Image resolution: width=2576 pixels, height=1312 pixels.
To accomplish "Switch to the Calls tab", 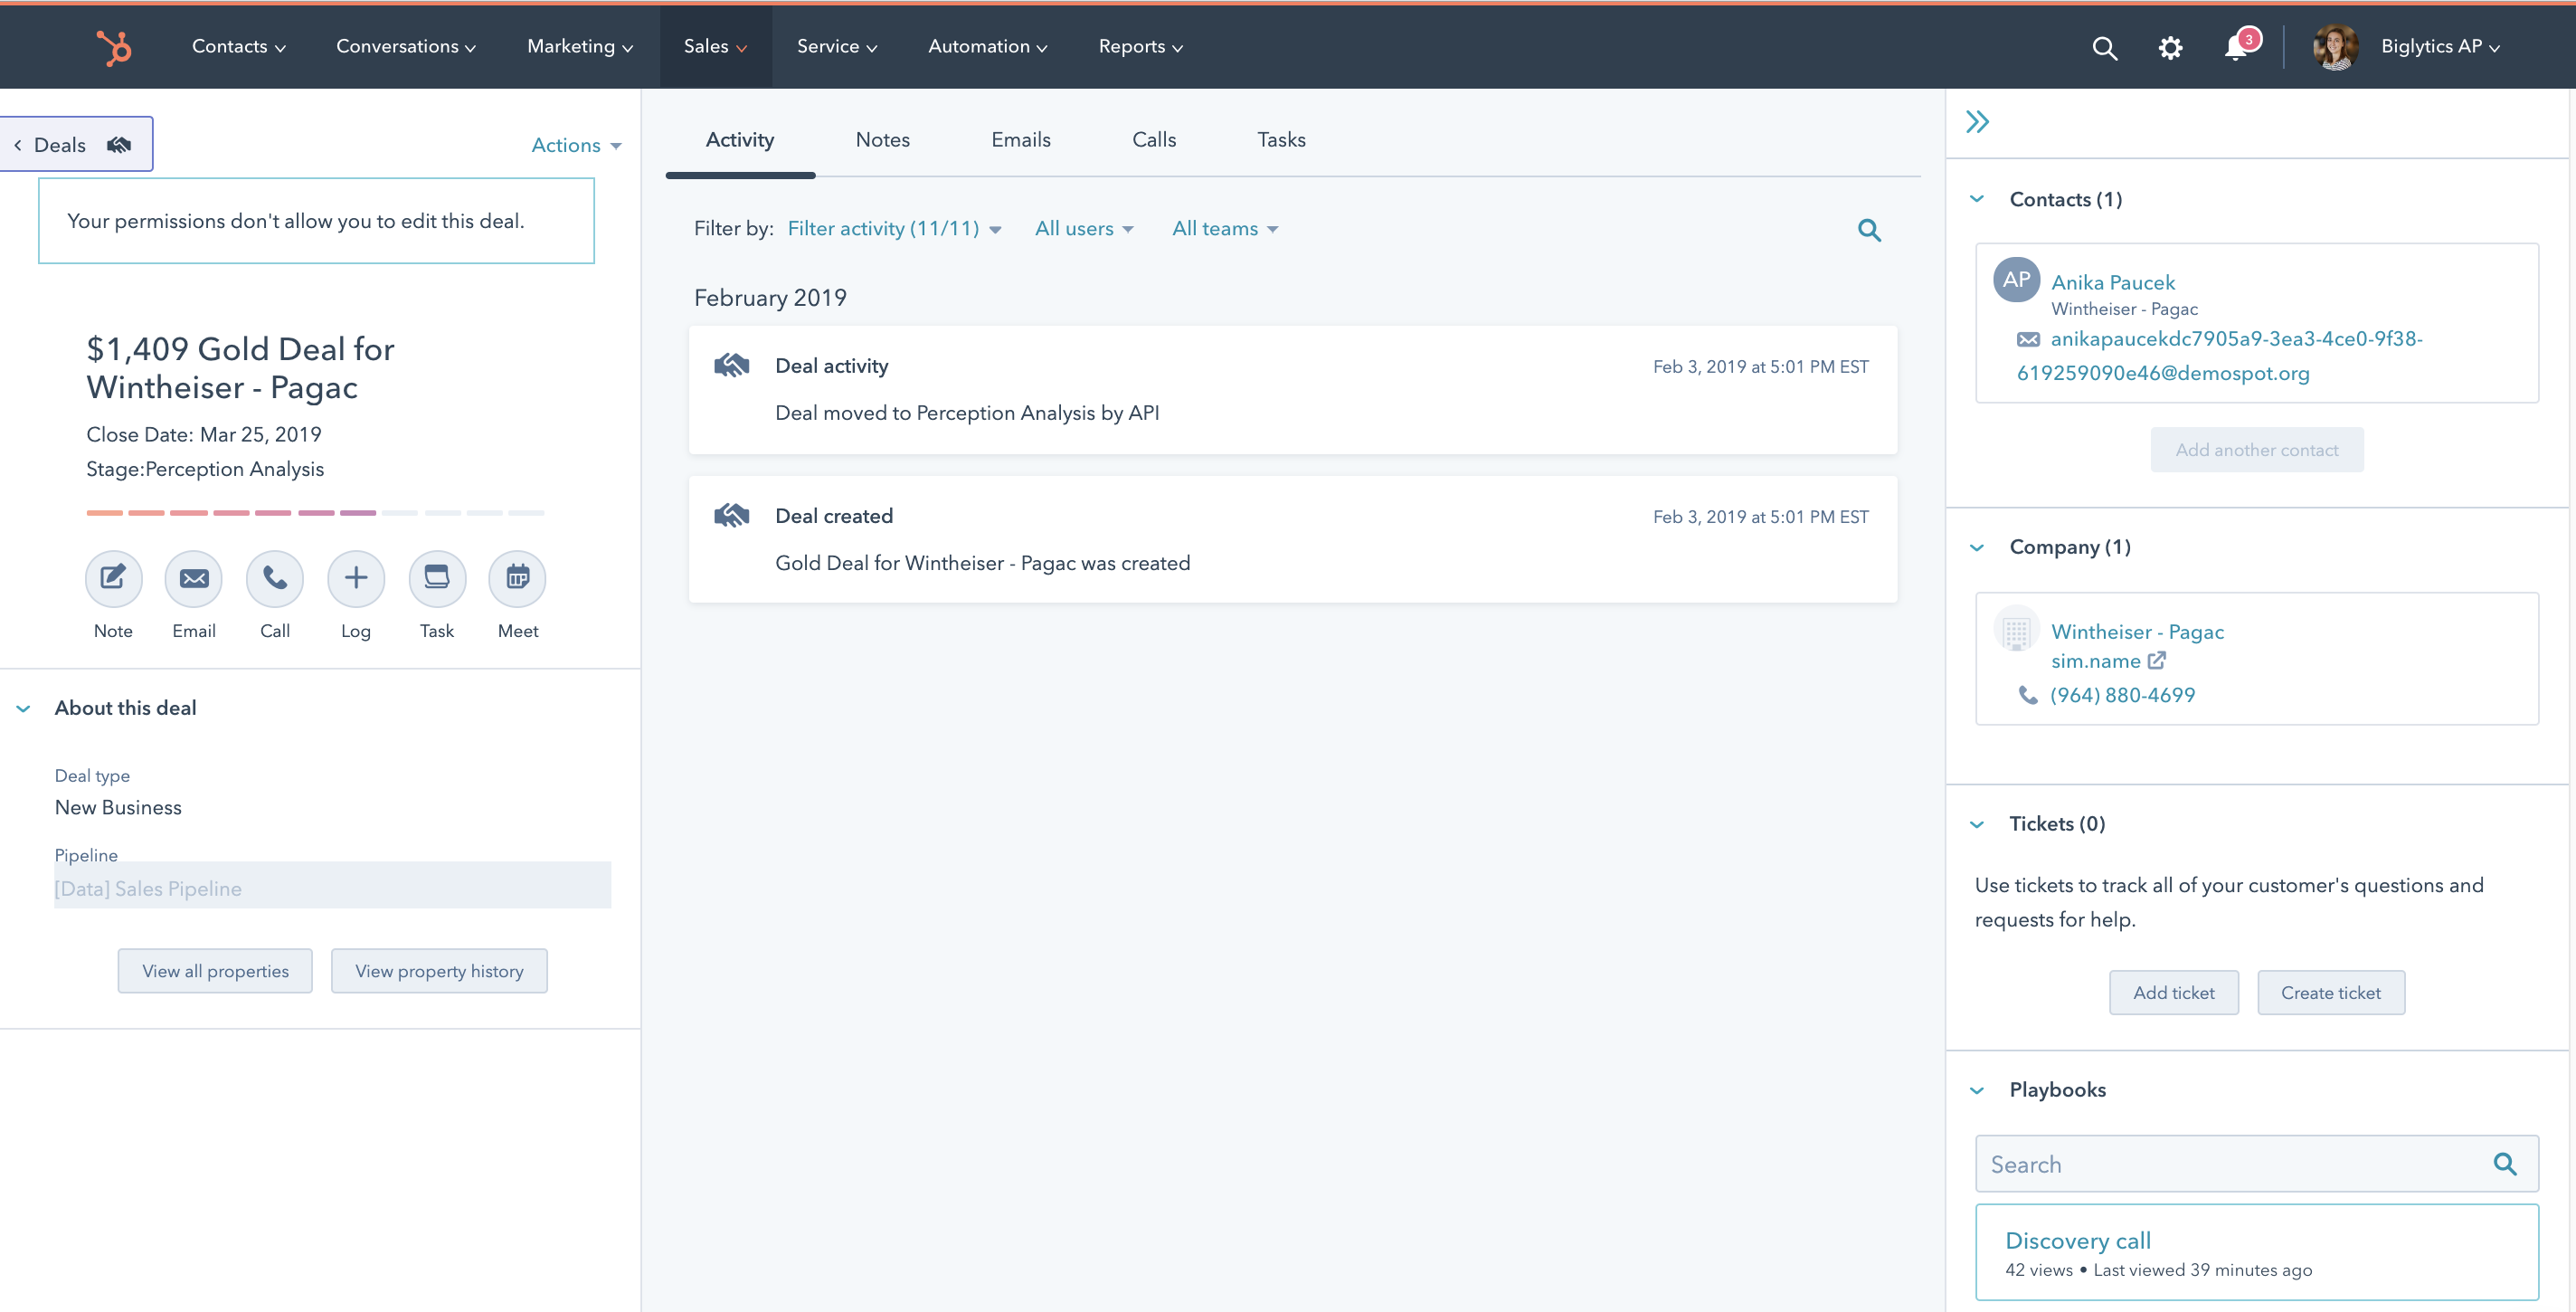I will click(x=1154, y=140).
